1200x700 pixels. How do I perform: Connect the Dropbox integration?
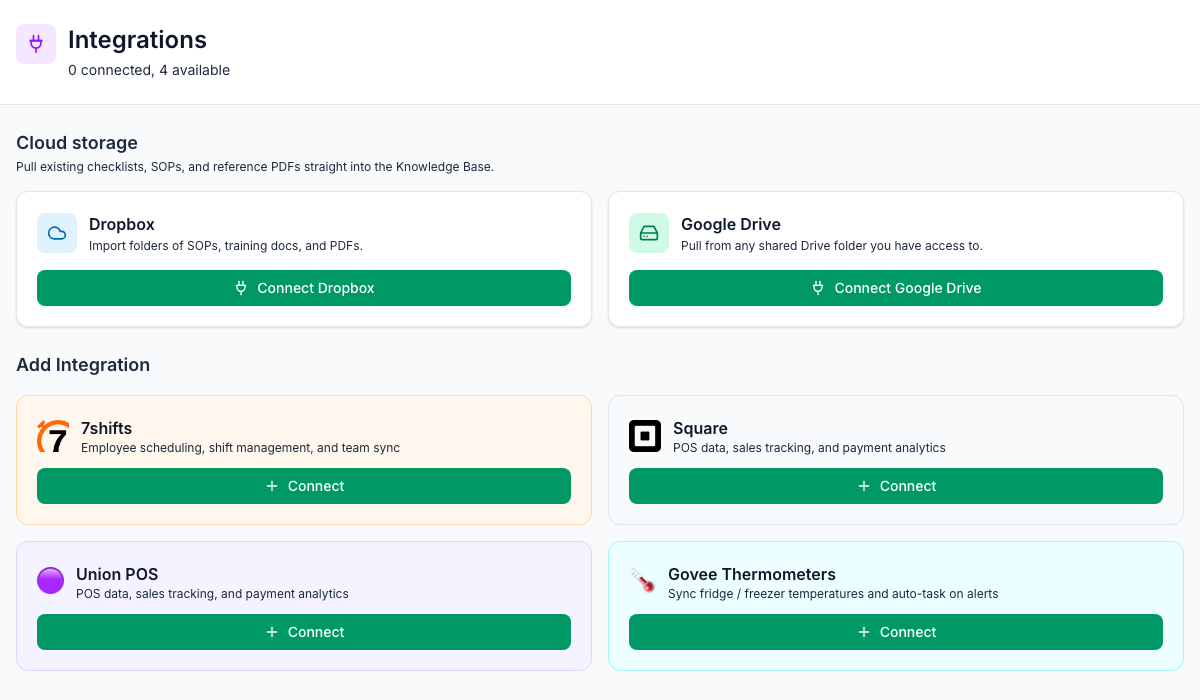pos(304,288)
